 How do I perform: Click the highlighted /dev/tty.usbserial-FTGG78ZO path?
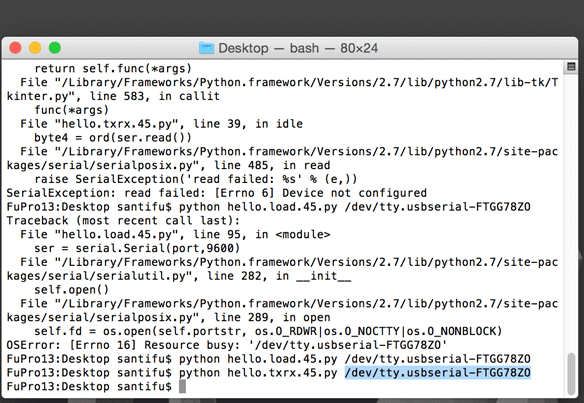pyautogui.click(x=438, y=372)
